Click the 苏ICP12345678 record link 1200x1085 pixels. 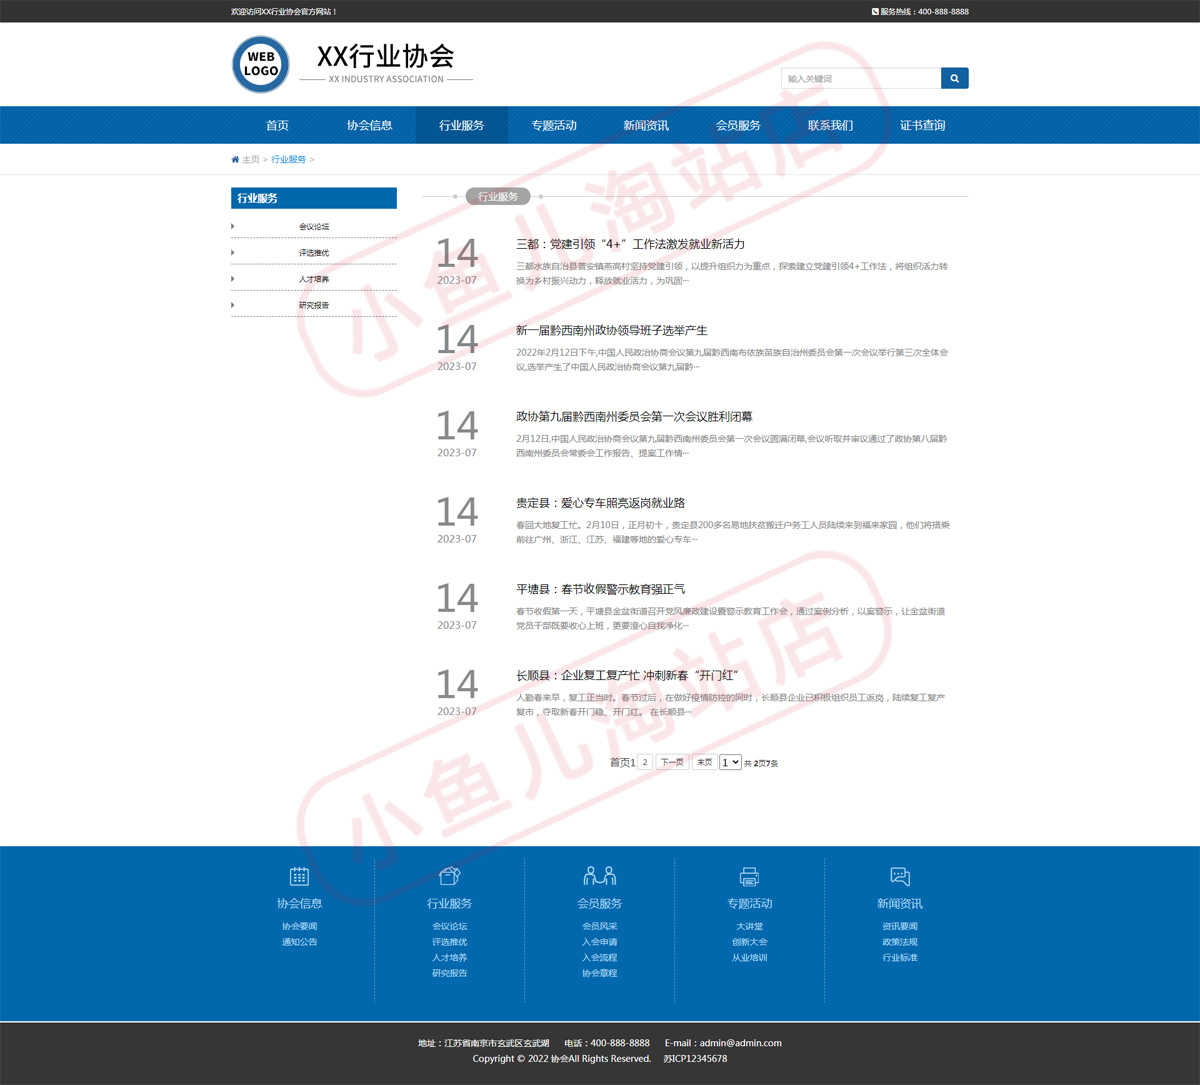(x=695, y=1058)
